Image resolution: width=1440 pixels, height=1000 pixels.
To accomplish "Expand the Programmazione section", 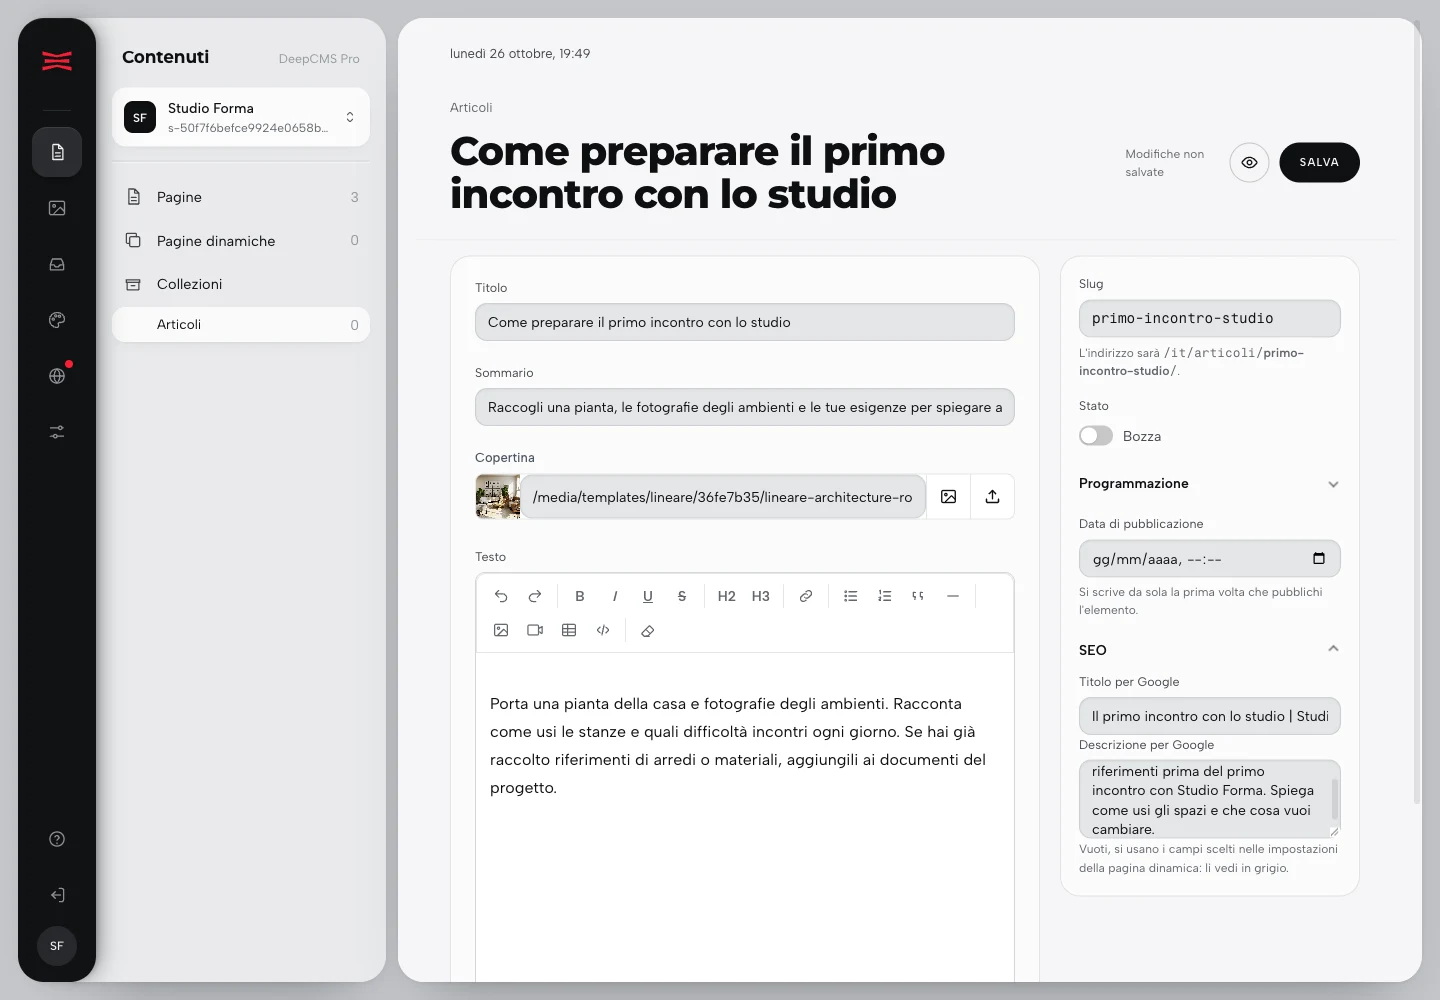I will (1209, 484).
